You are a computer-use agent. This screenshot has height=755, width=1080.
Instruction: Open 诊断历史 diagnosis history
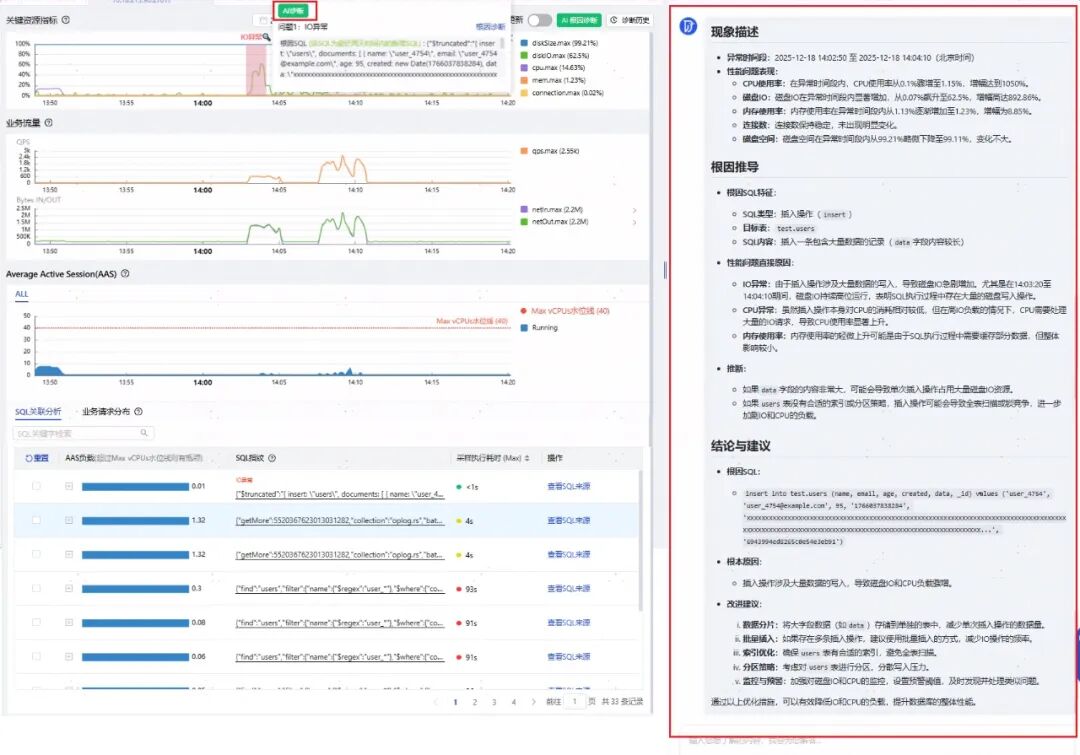tap(630, 20)
